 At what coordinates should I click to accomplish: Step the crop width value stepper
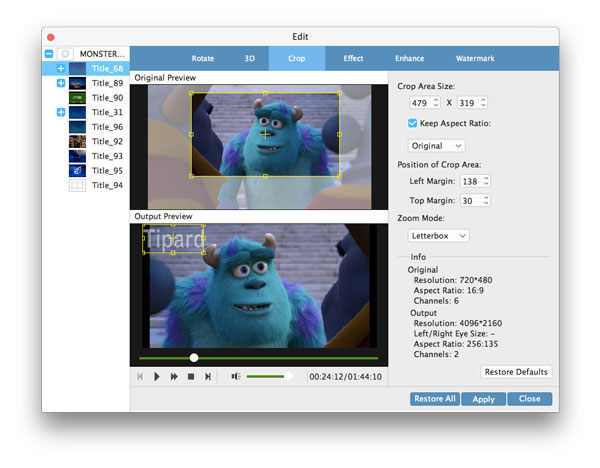tap(436, 103)
